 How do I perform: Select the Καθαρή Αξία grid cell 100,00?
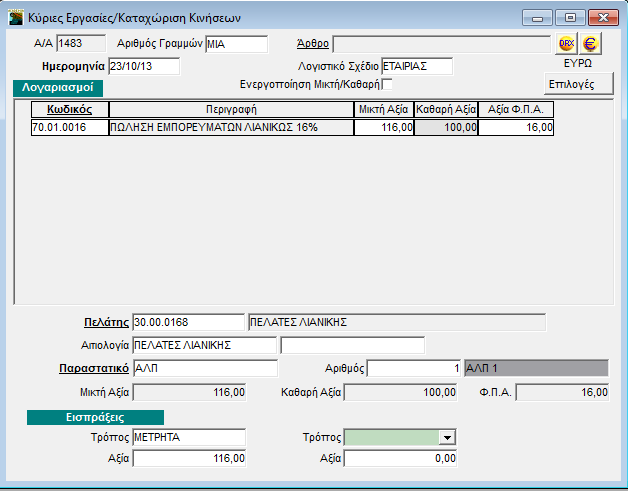point(446,127)
